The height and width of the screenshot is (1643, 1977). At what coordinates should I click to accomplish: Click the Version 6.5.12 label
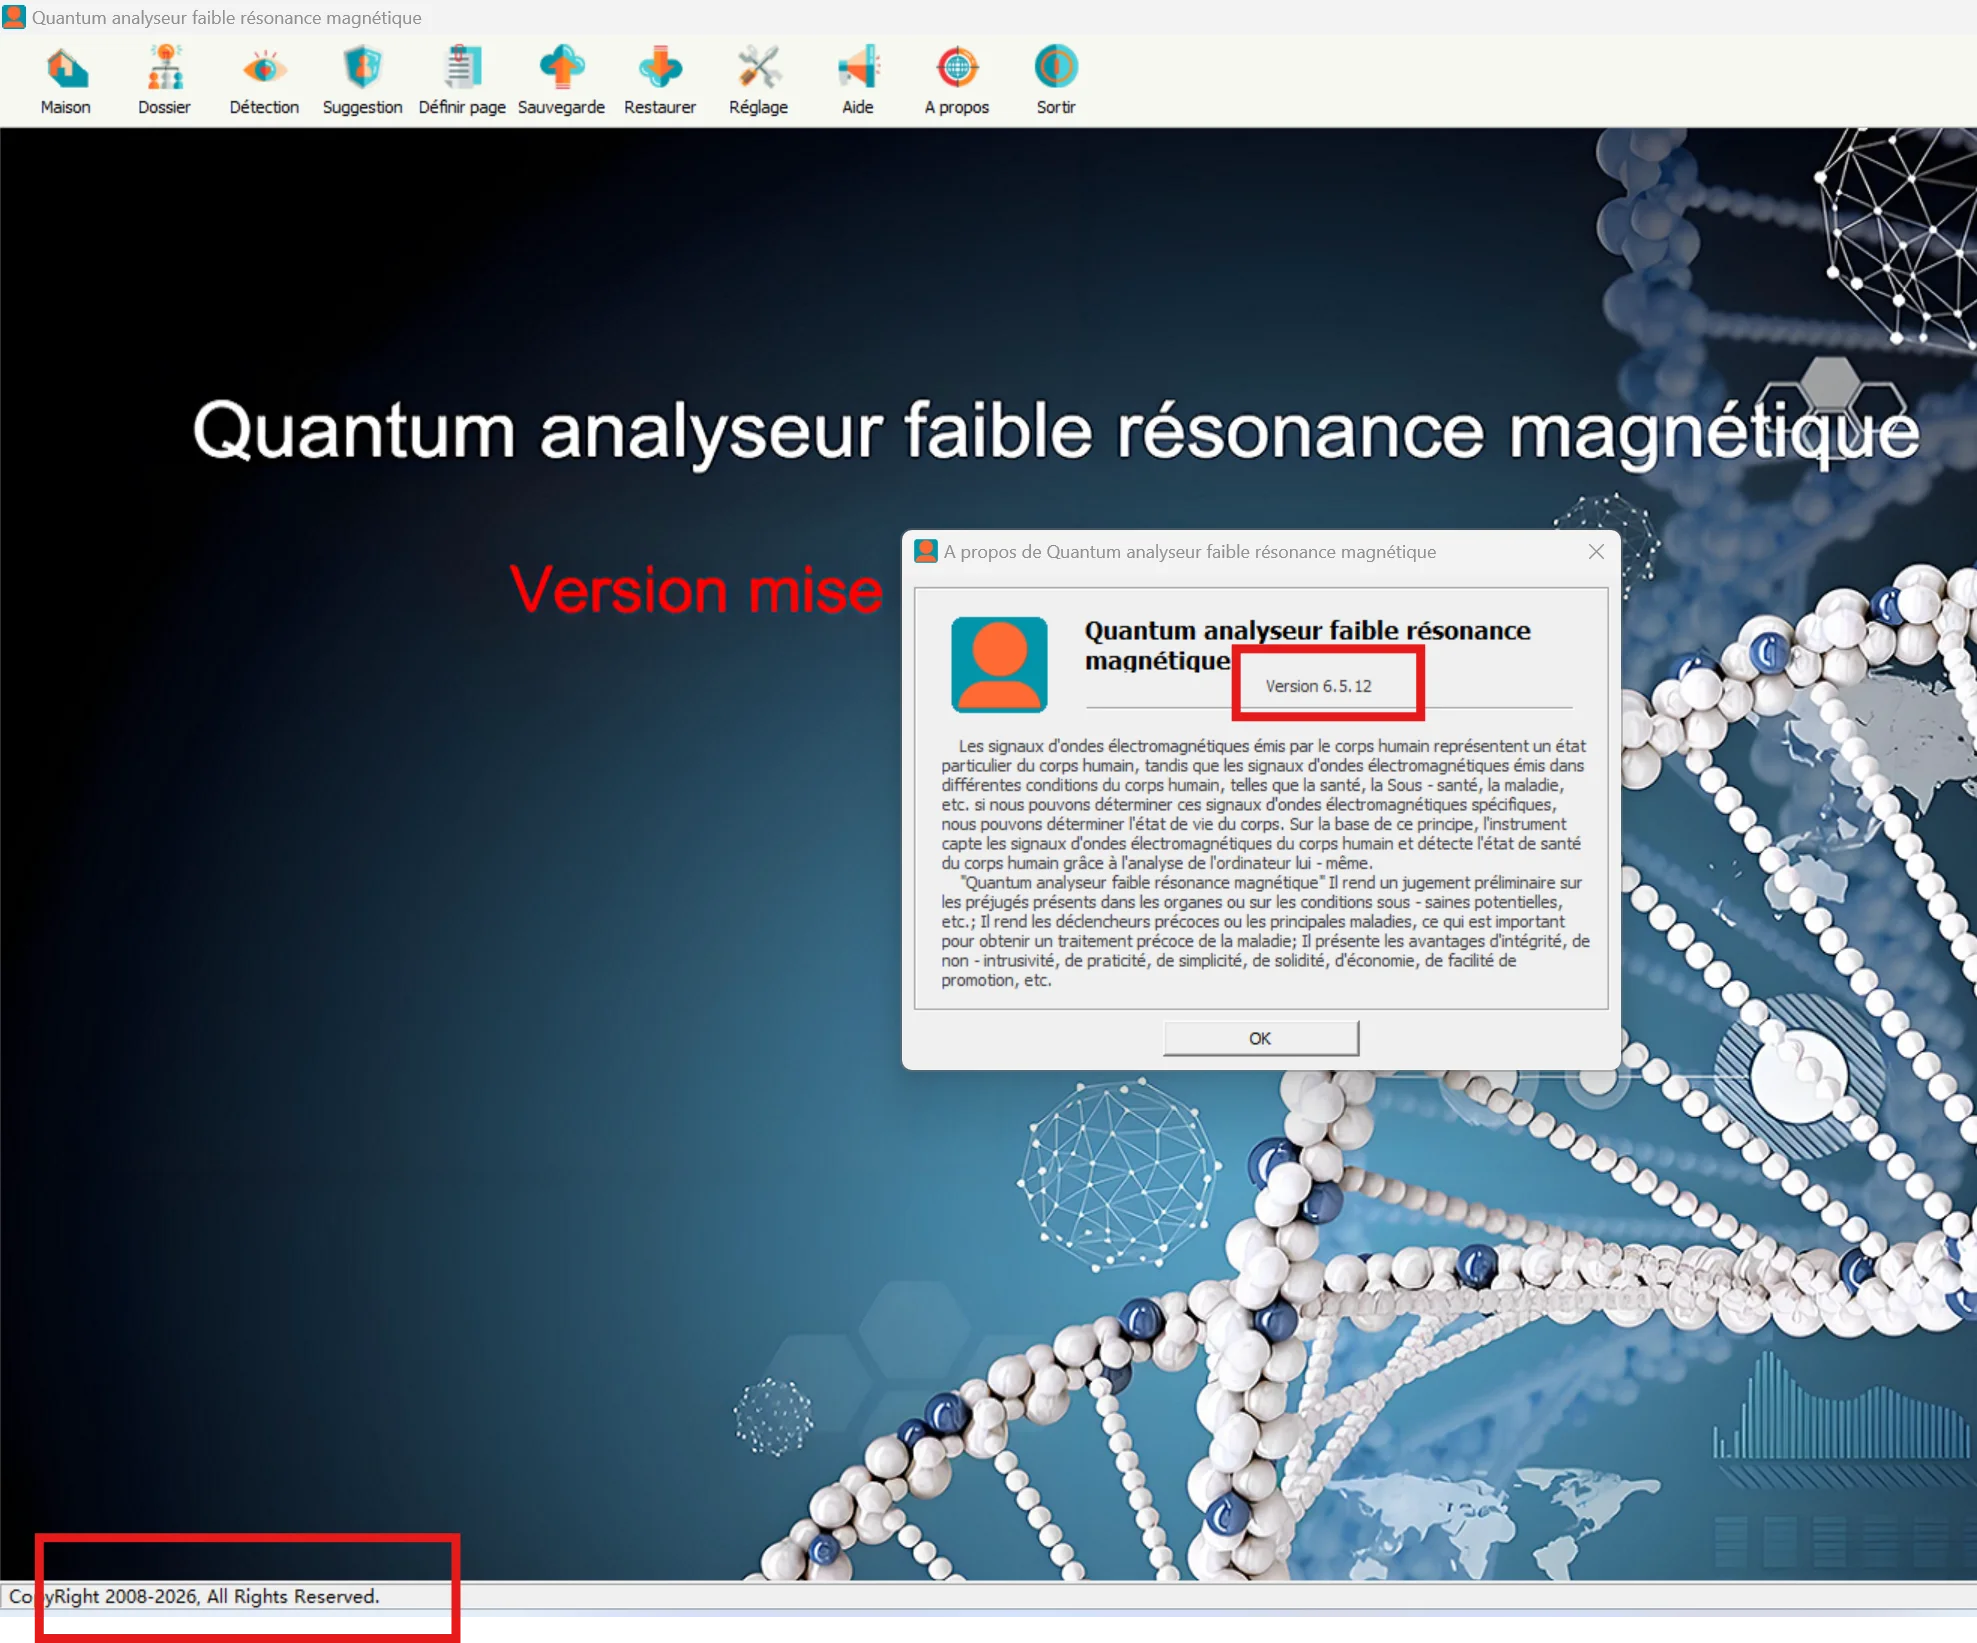tap(1318, 686)
